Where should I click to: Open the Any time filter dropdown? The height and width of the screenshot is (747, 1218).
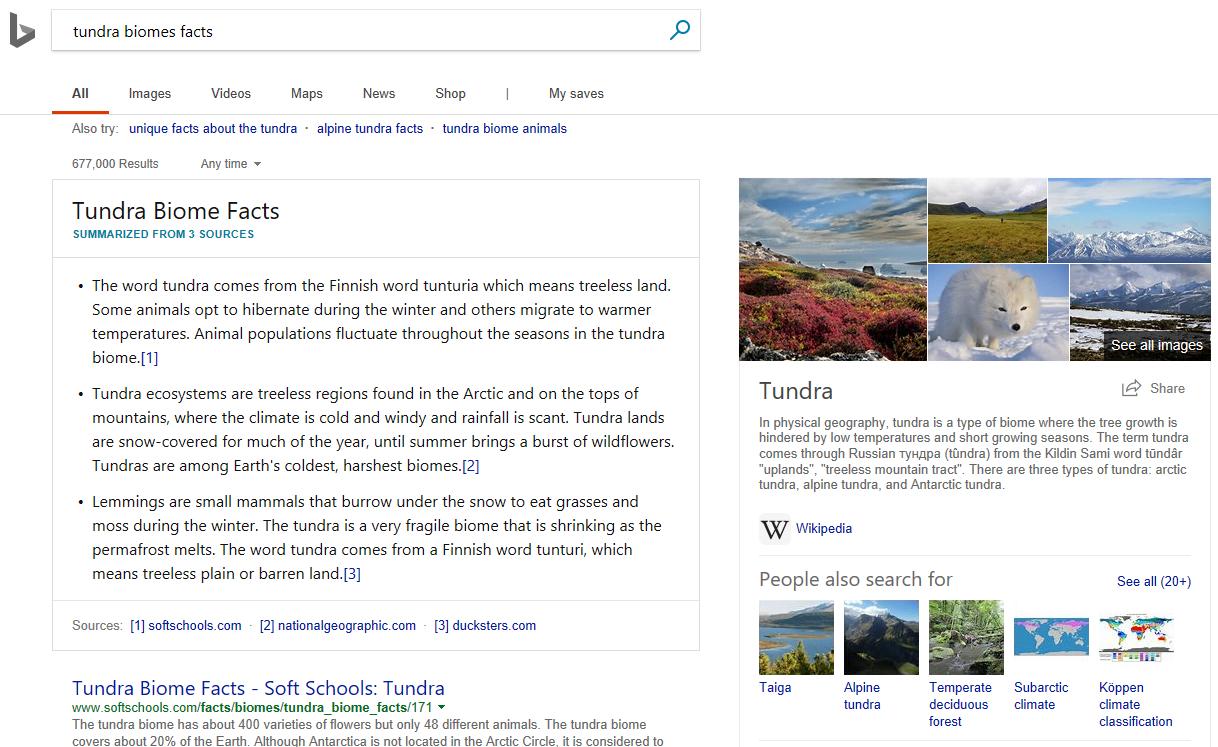[x=230, y=163]
